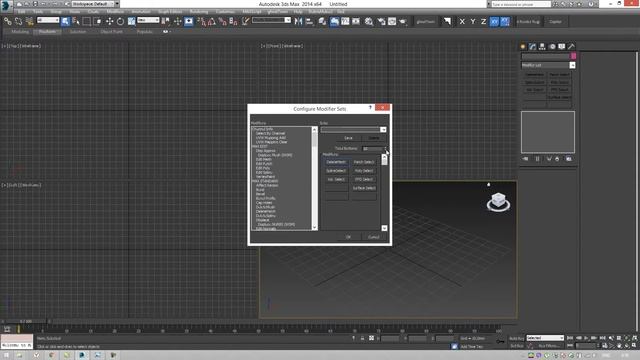Open the Render Setup icon

point(381,21)
